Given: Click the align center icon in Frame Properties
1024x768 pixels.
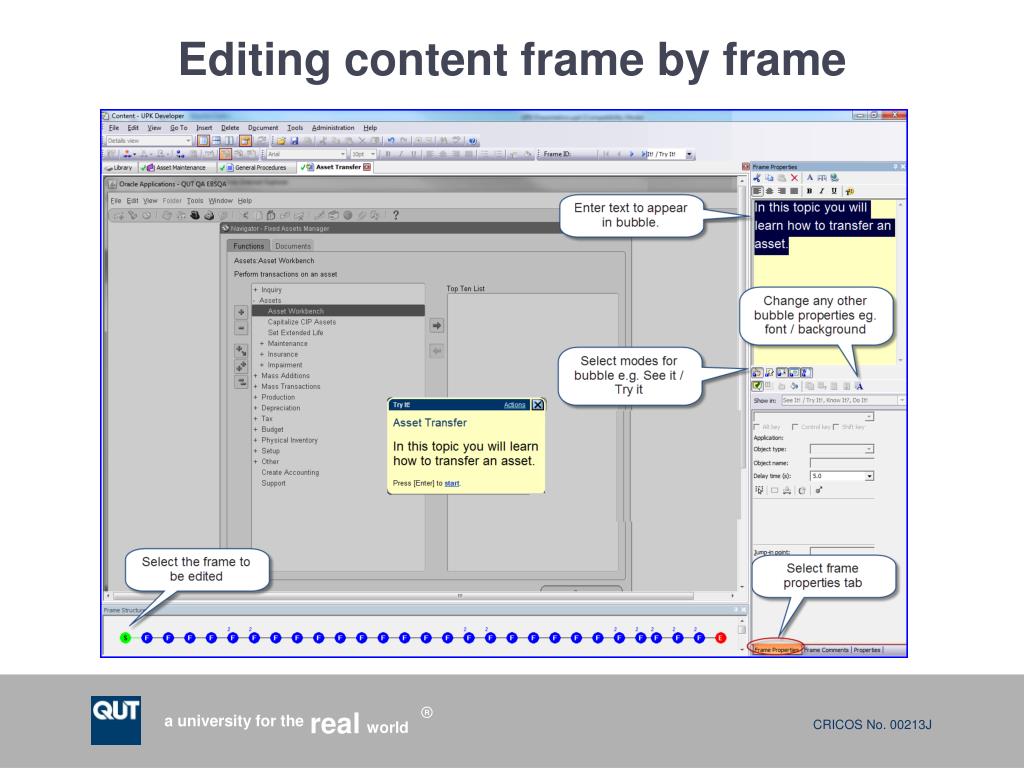Looking at the screenshot, I should (x=769, y=191).
